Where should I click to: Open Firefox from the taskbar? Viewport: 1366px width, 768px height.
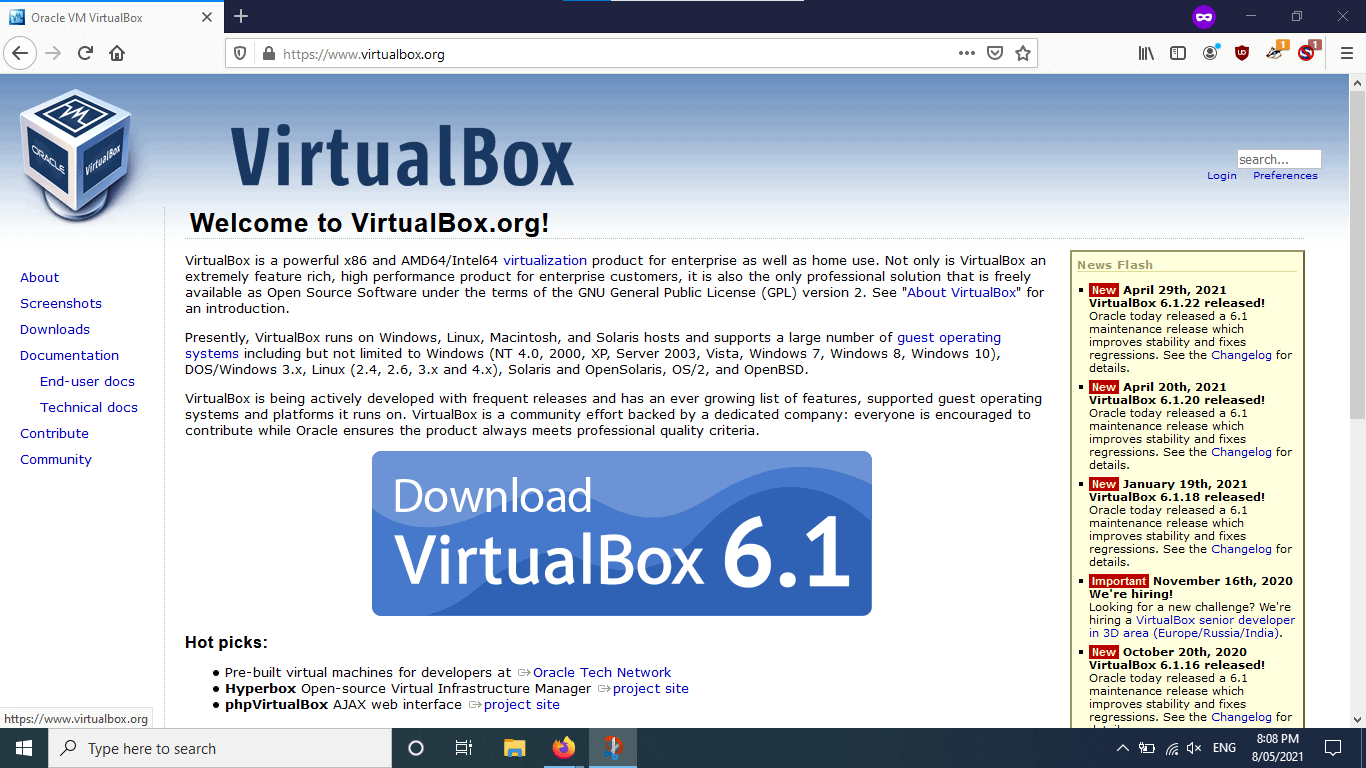point(564,748)
